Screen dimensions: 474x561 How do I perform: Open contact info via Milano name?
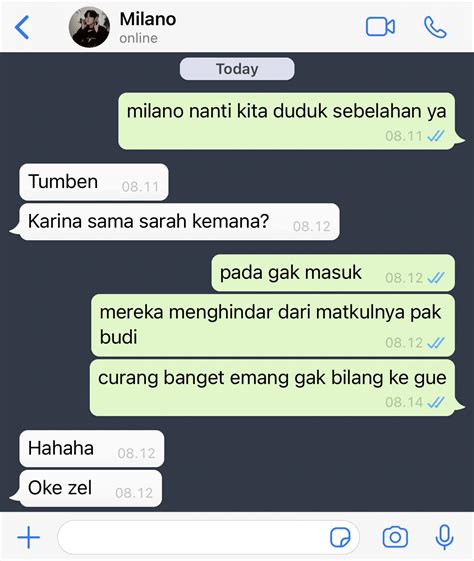pos(148,19)
